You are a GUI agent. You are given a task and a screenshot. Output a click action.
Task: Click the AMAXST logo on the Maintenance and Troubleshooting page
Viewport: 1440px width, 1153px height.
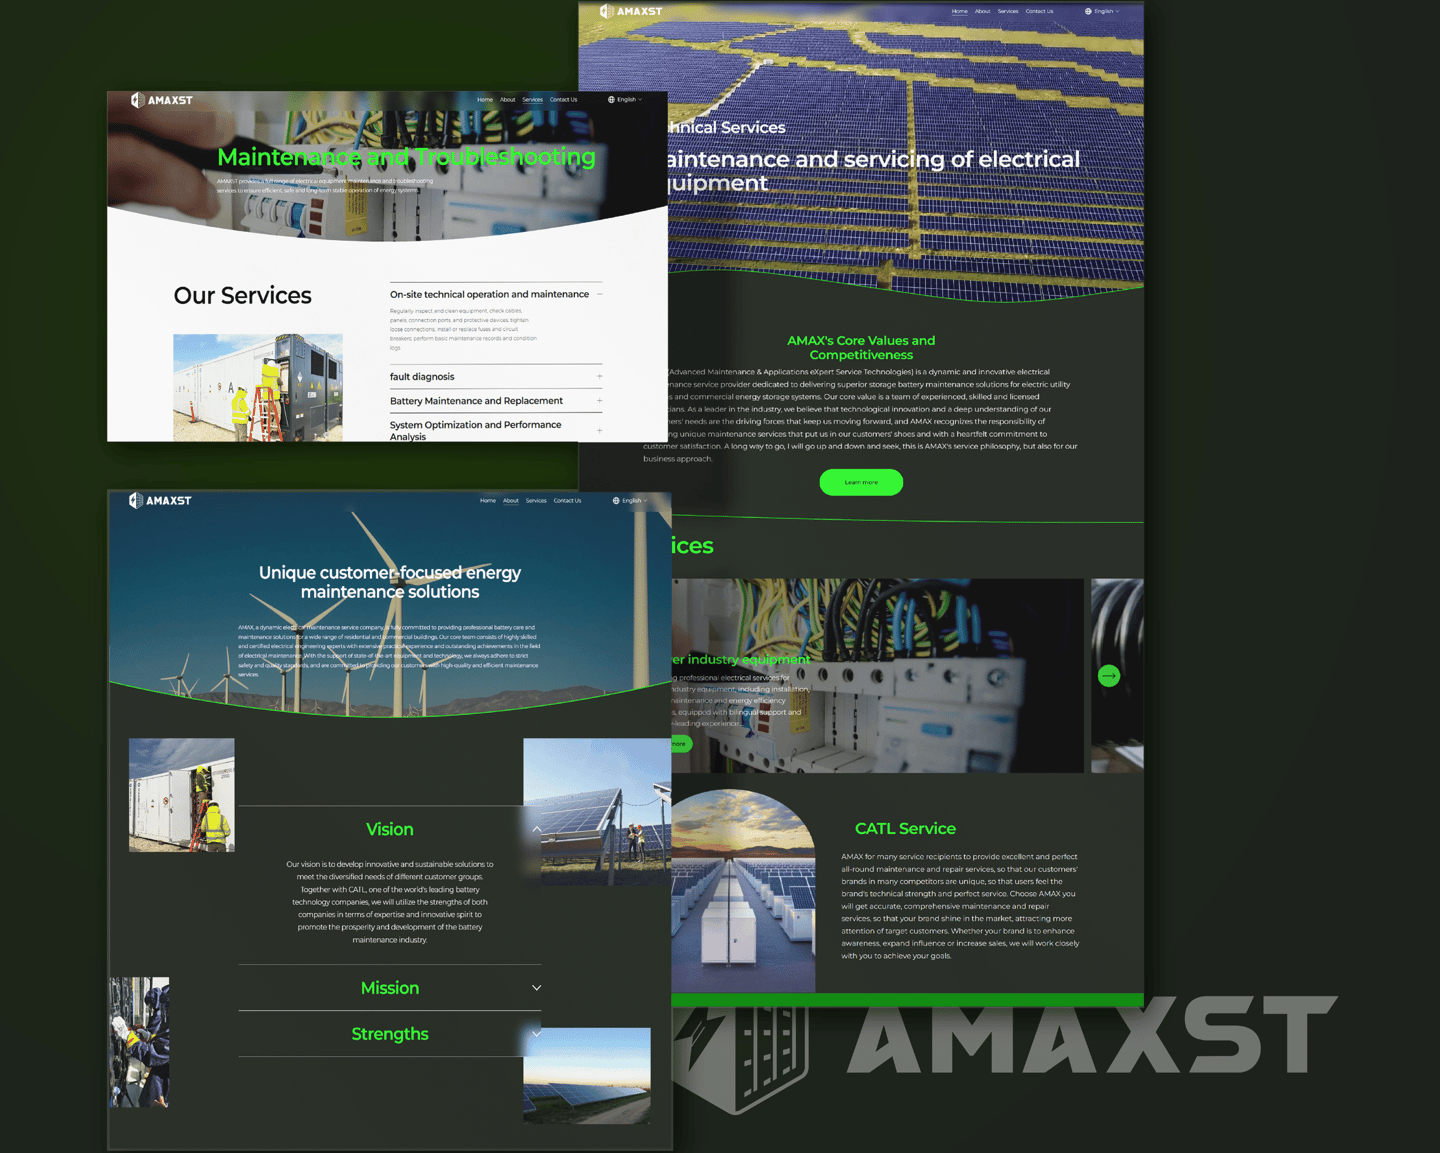coord(162,100)
